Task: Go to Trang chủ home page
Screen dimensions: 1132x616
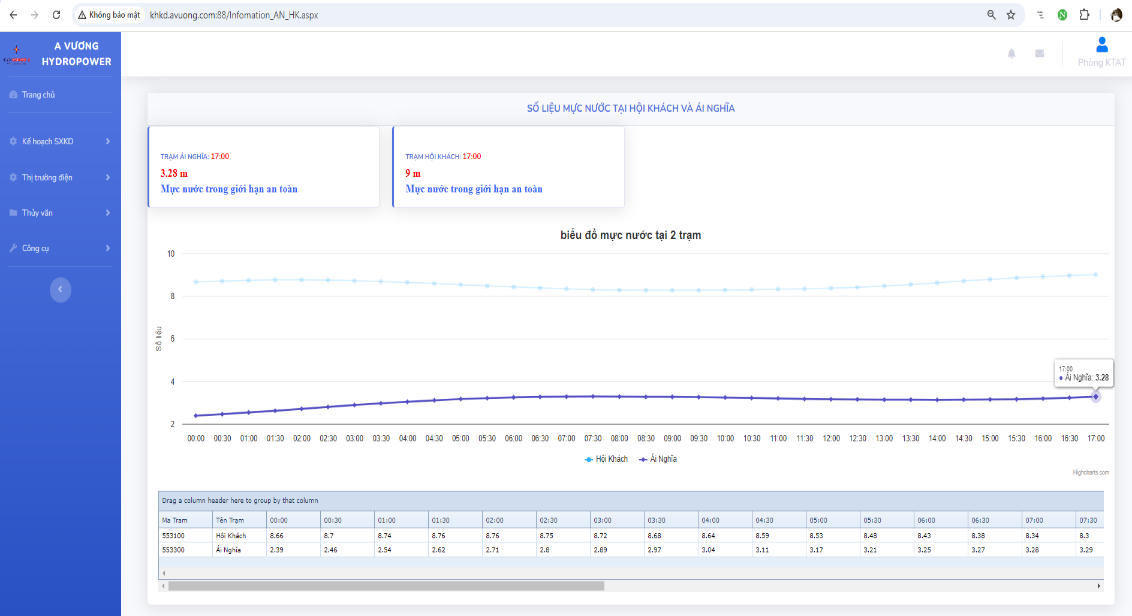Action: (x=38, y=95)
